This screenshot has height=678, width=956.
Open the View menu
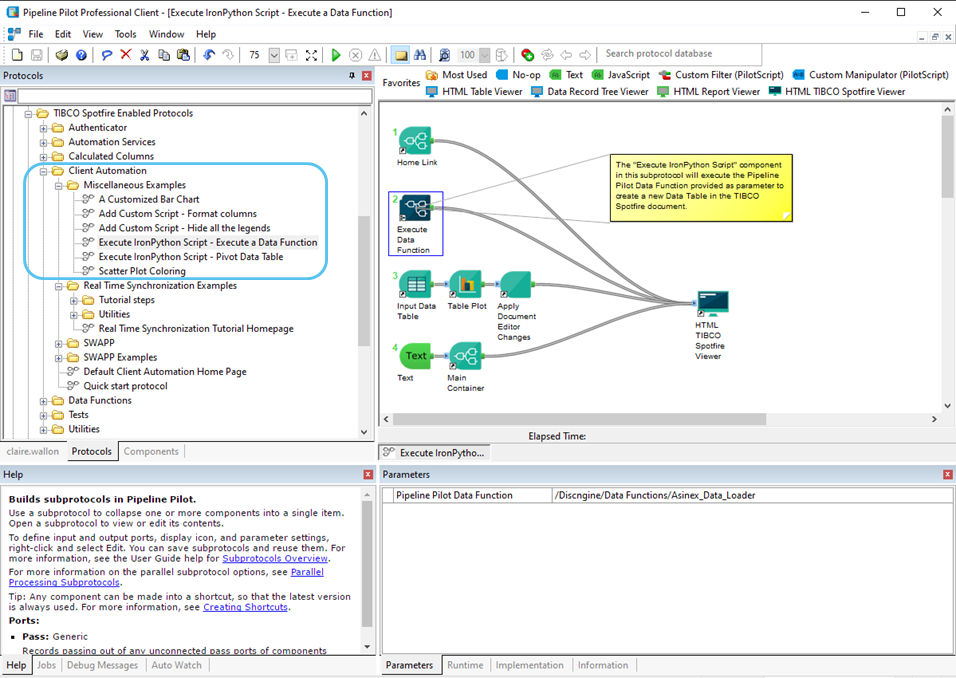point(93,34)
